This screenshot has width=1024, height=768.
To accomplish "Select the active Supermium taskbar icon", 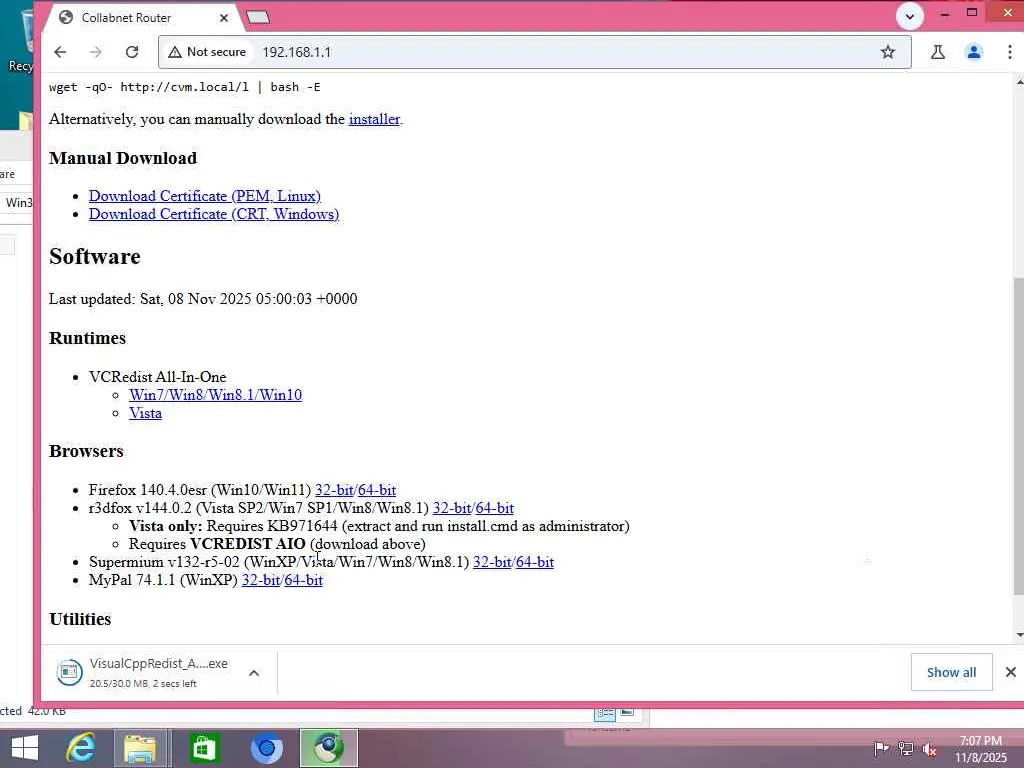I will point(328,748).
